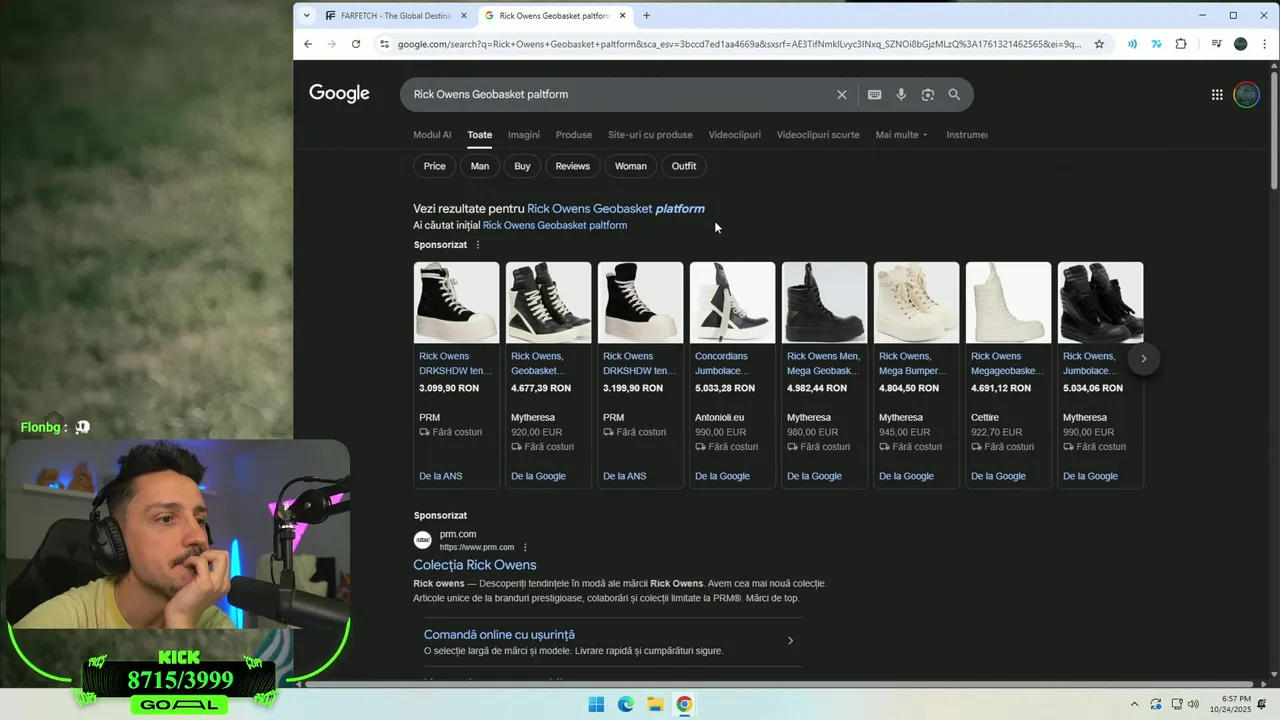Viewport: 1280px width, 720px height.
Task: Open the media controls icon in toolbar
Action: click(1216, 44)
